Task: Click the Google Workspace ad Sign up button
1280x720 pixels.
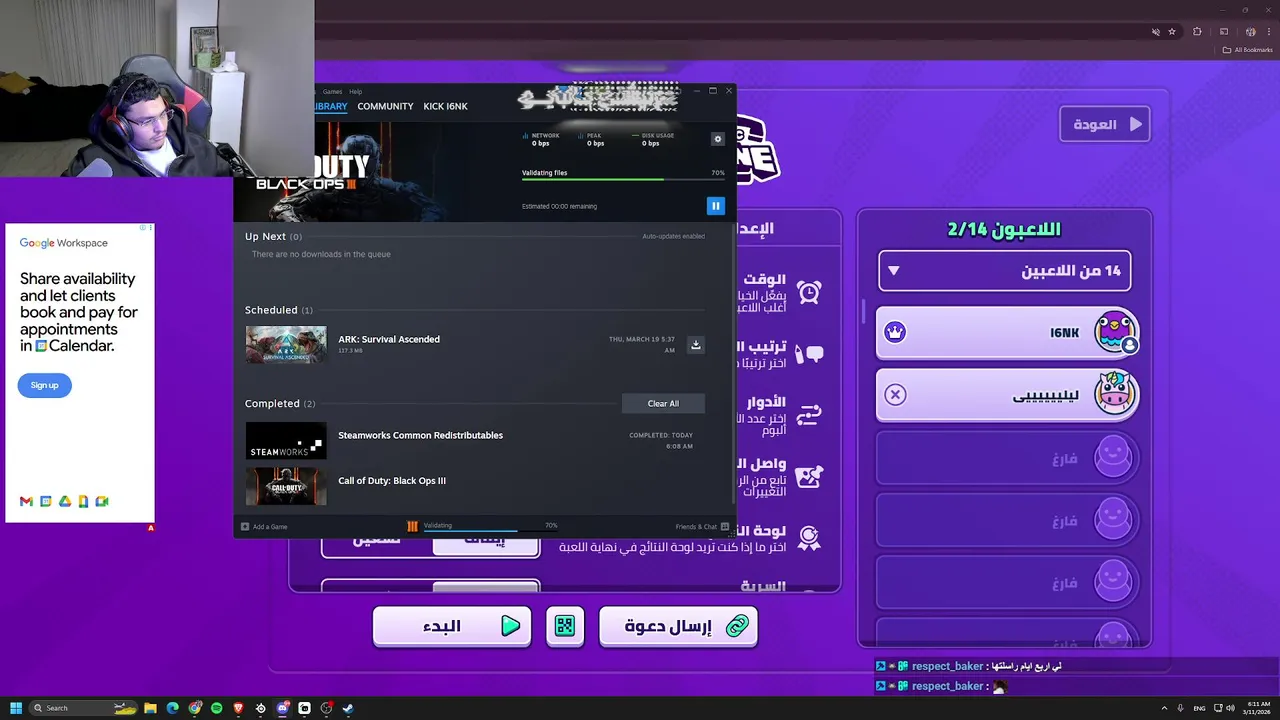Action: 44,385
